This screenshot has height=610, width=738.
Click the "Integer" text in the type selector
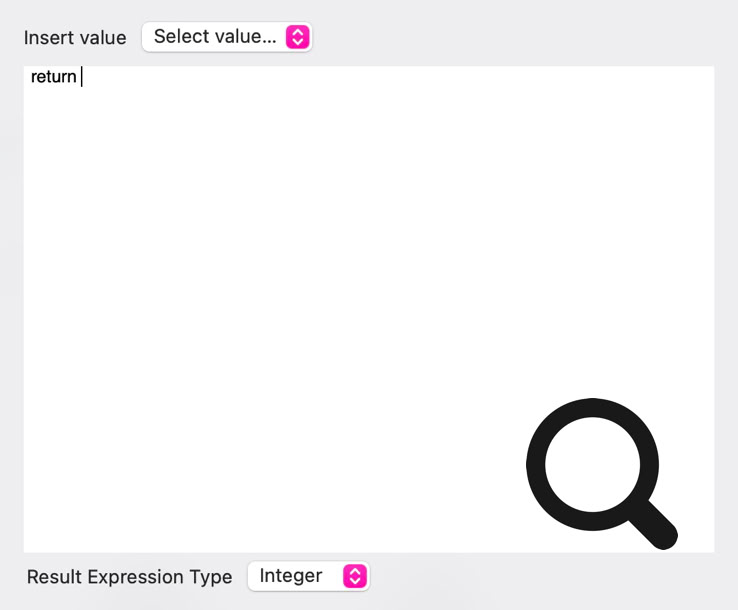tap(290, 576)
